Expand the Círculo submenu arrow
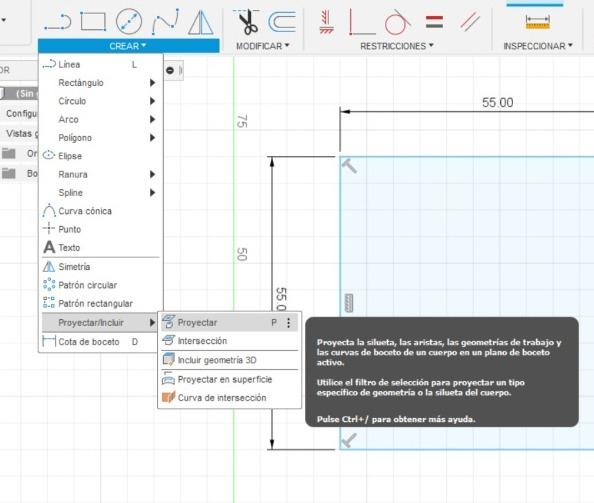Screen dimensions: 594x503 pos(152,101)
